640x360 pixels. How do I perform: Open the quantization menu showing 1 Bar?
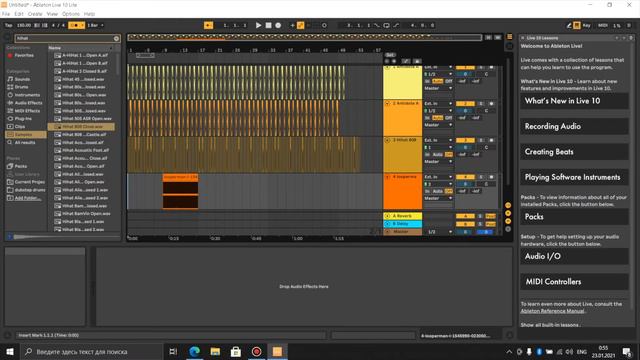pyautogui.click(x=95, y=25)
